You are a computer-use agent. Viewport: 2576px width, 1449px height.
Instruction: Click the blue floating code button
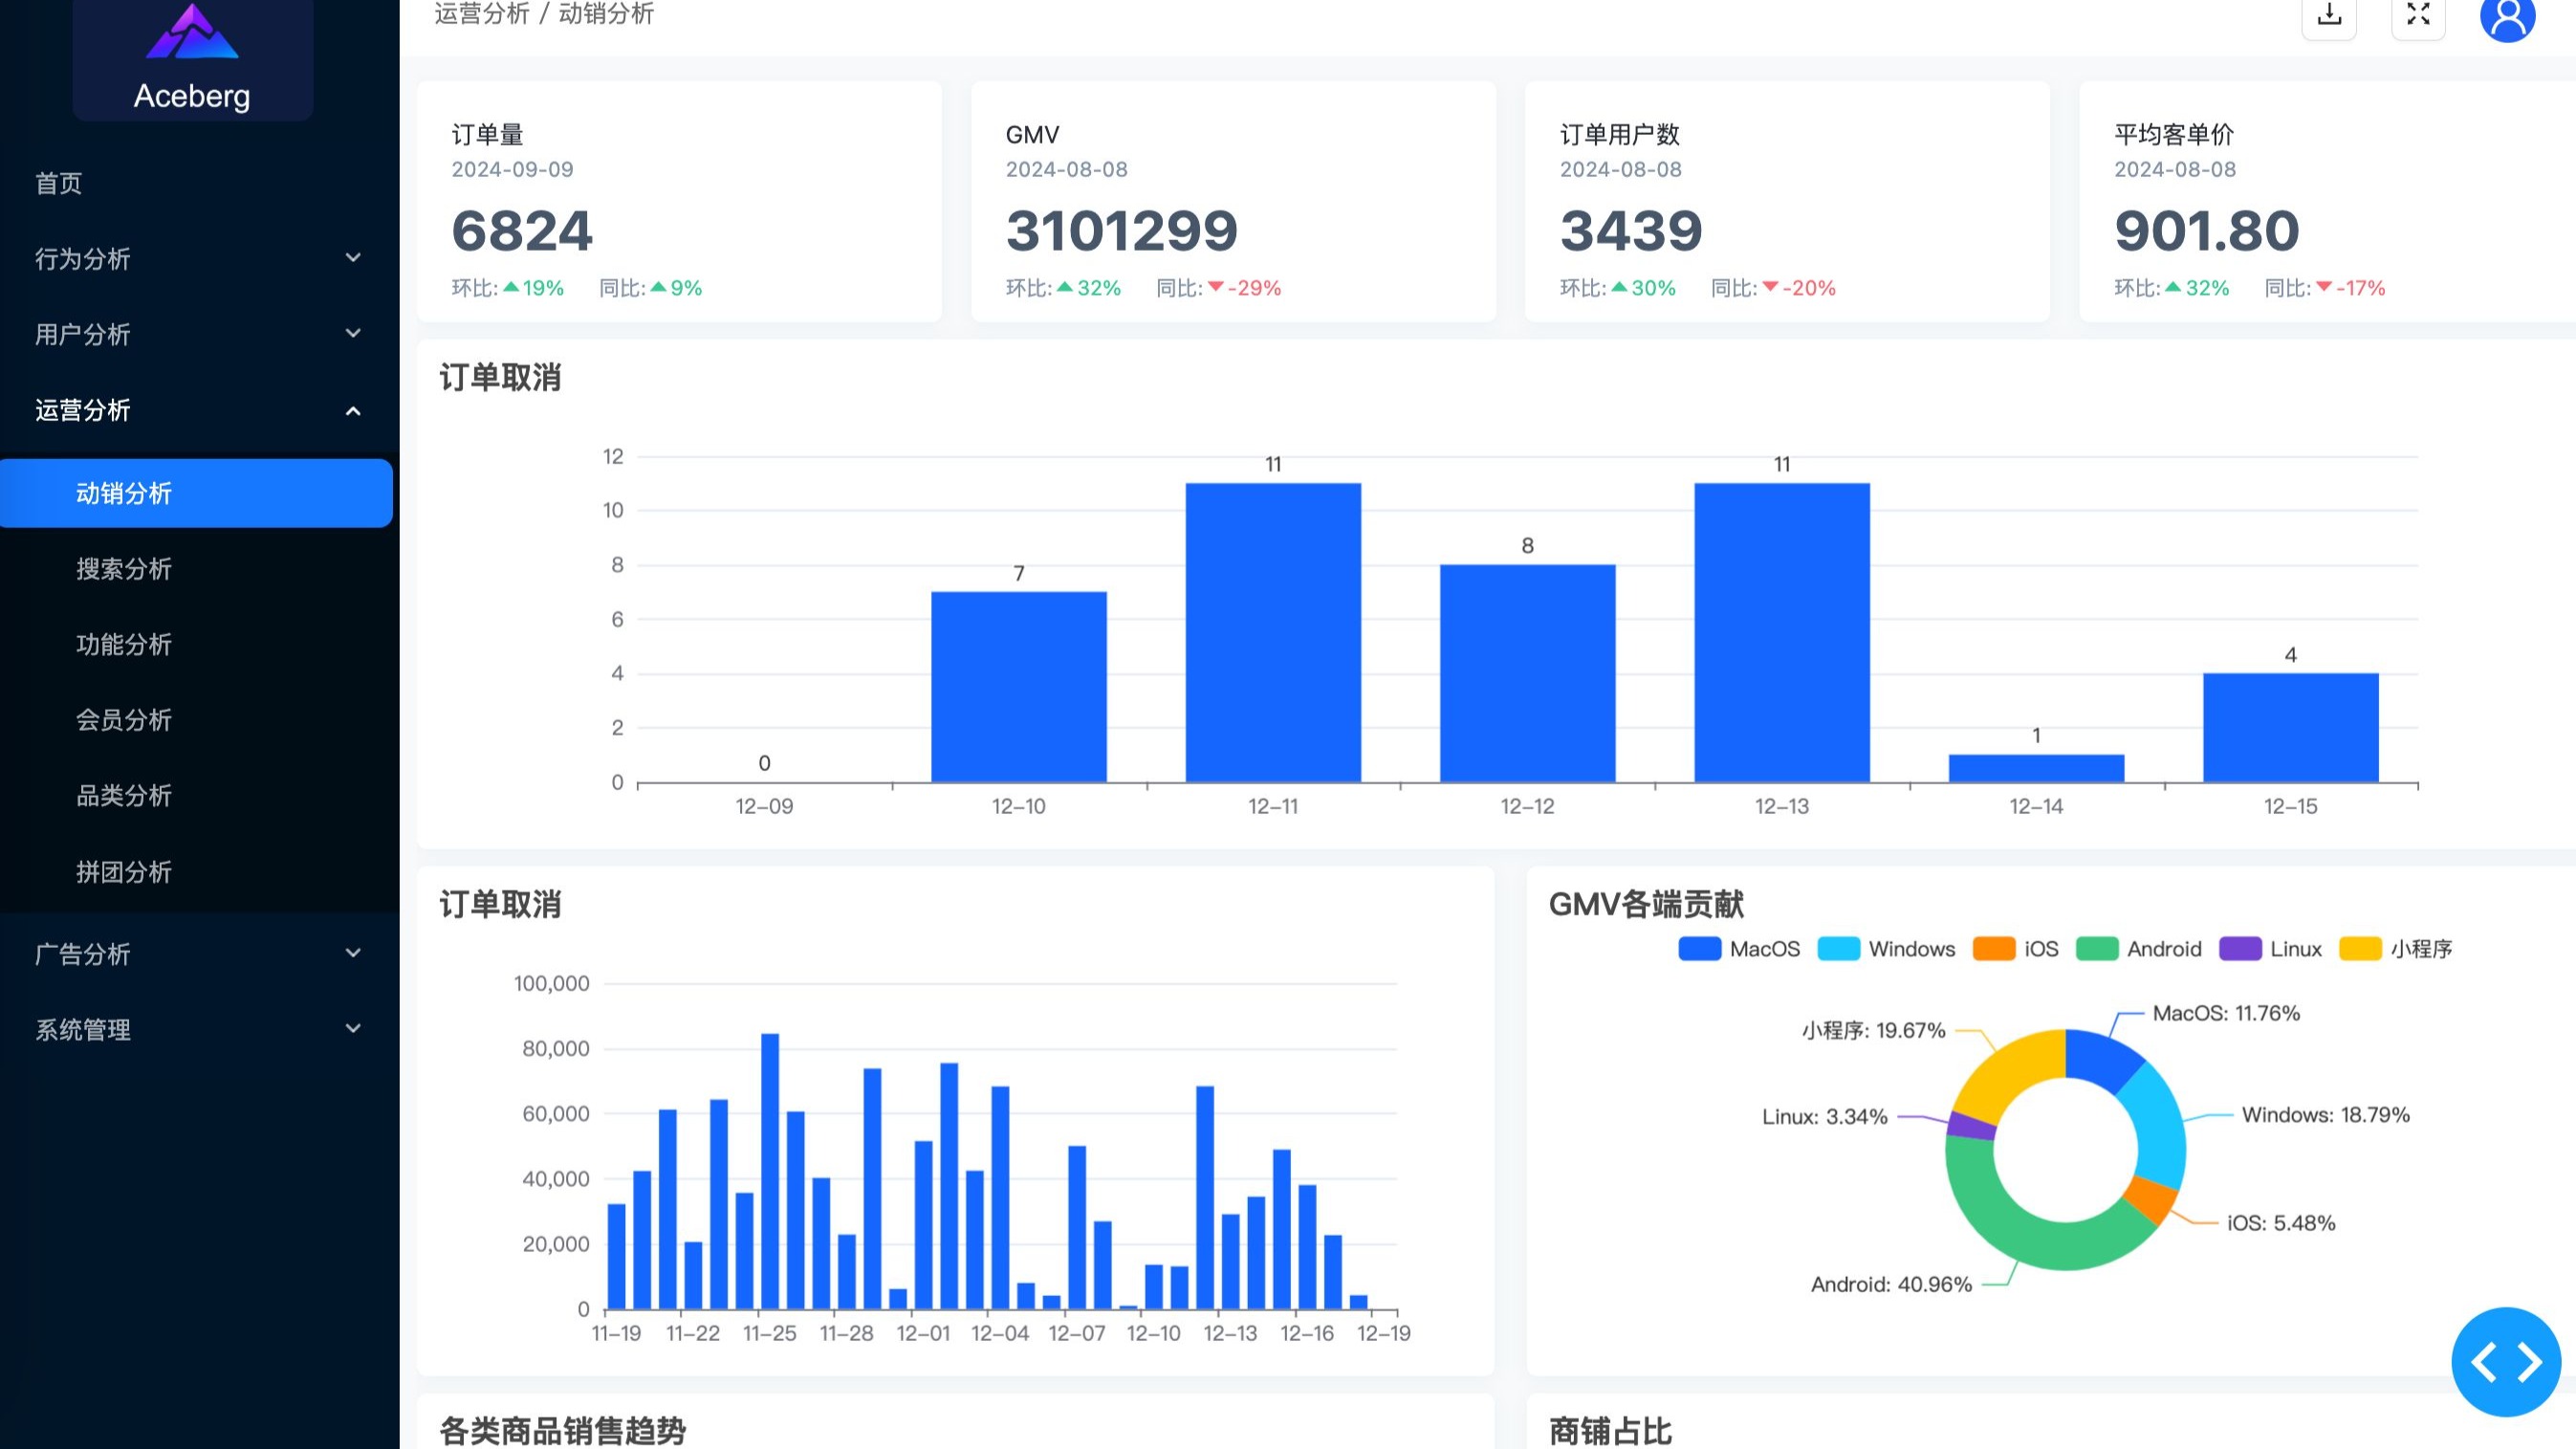coord(2505,1361)
